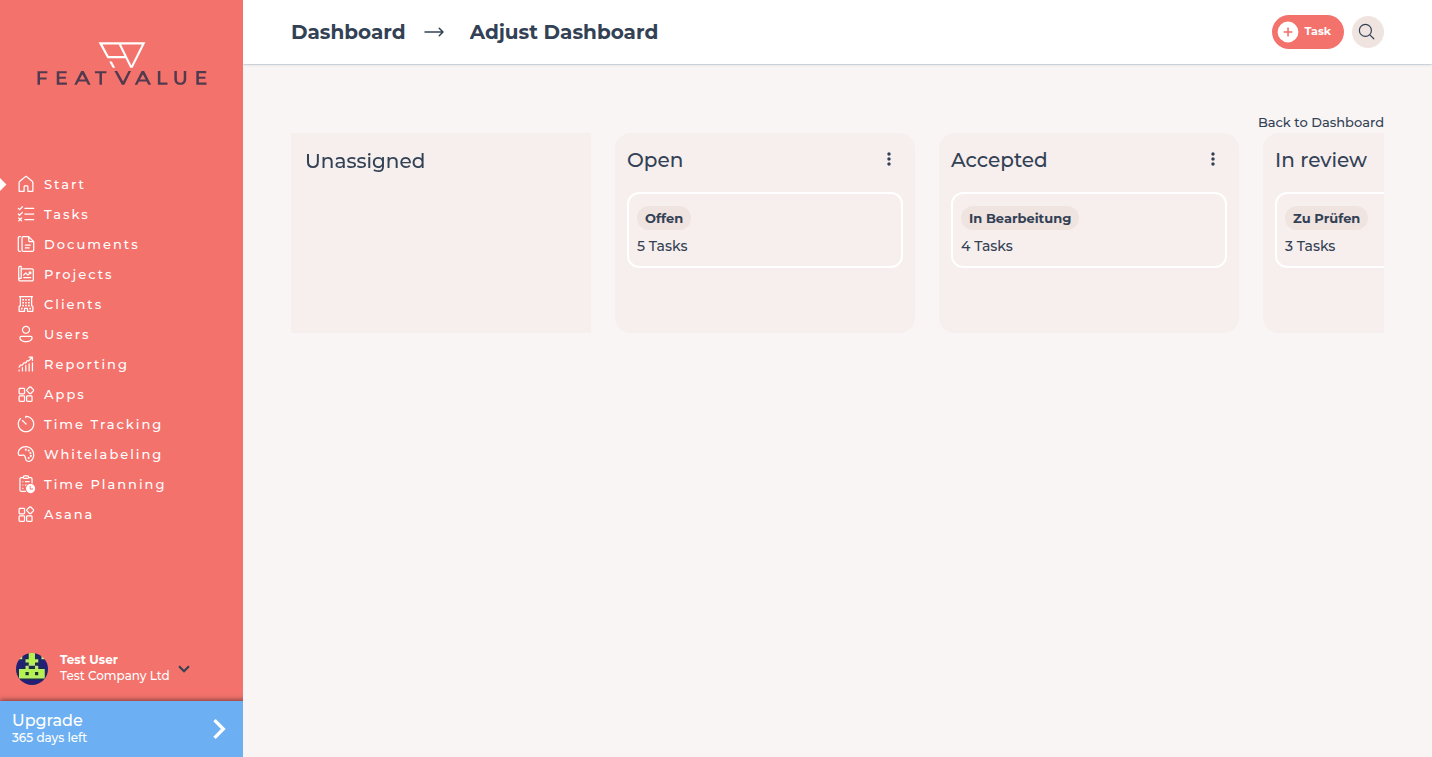Open the Clients menu entry
The width and height of the screenshot is (1432, 757).
[73, 304]
